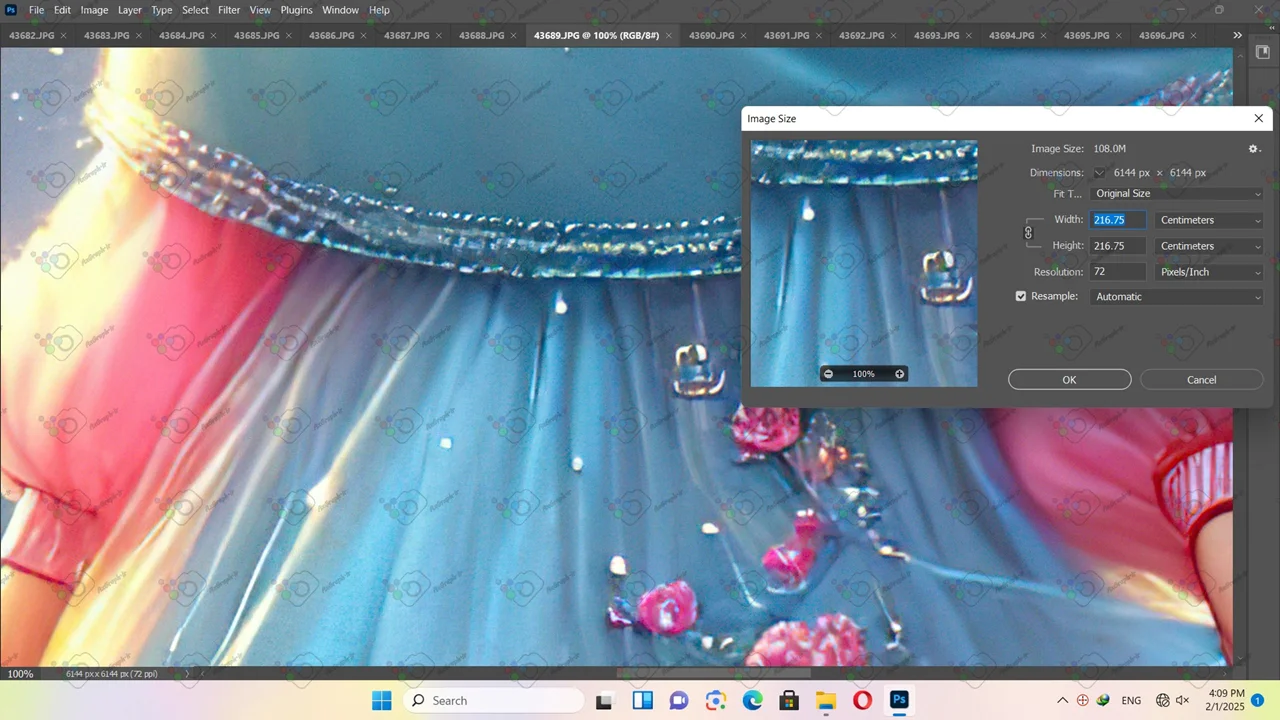The height and width of the screenshot is (720, 1280).
Task: Click the constrain proportions chain link icon
Action: (1028, 233)
